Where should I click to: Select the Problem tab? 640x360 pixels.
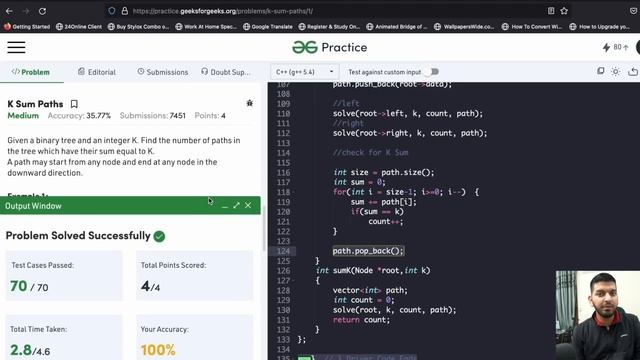point(31,72)
